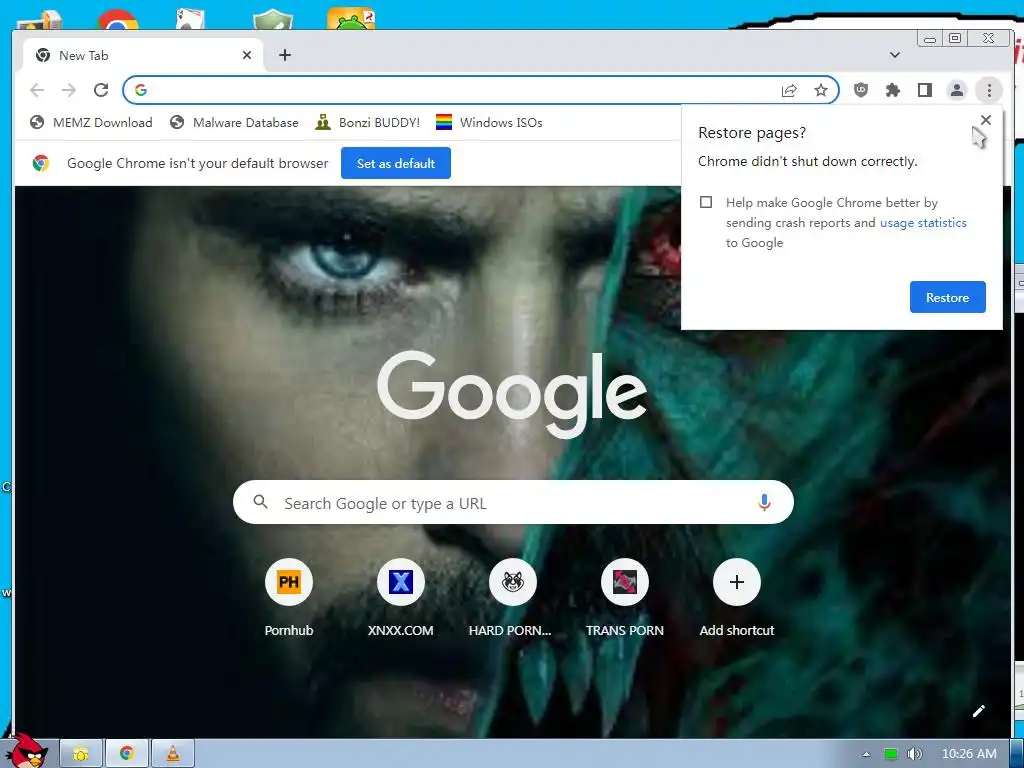
Task: Customize this page with pencil icon
Action: coord(978,711)
